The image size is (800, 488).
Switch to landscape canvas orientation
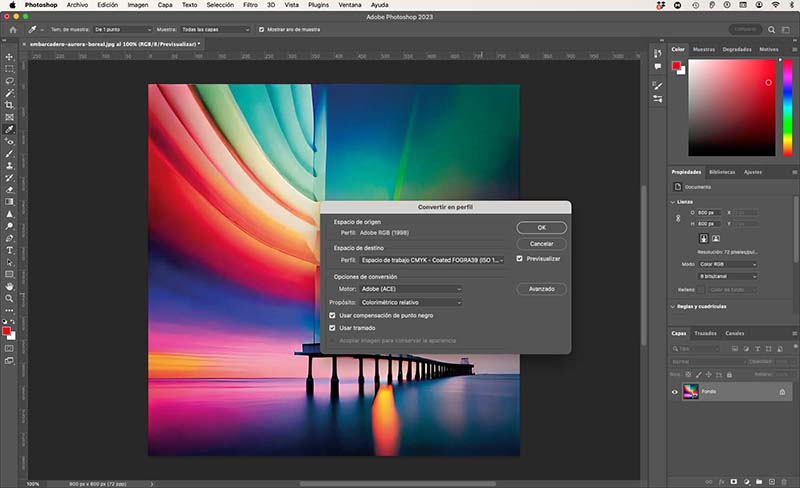[716, 238]
